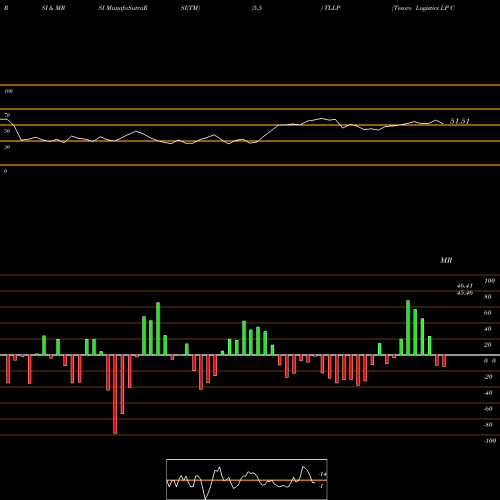
Task: Open the mini oscillator thumbnail chart
Action: point(247,479)
